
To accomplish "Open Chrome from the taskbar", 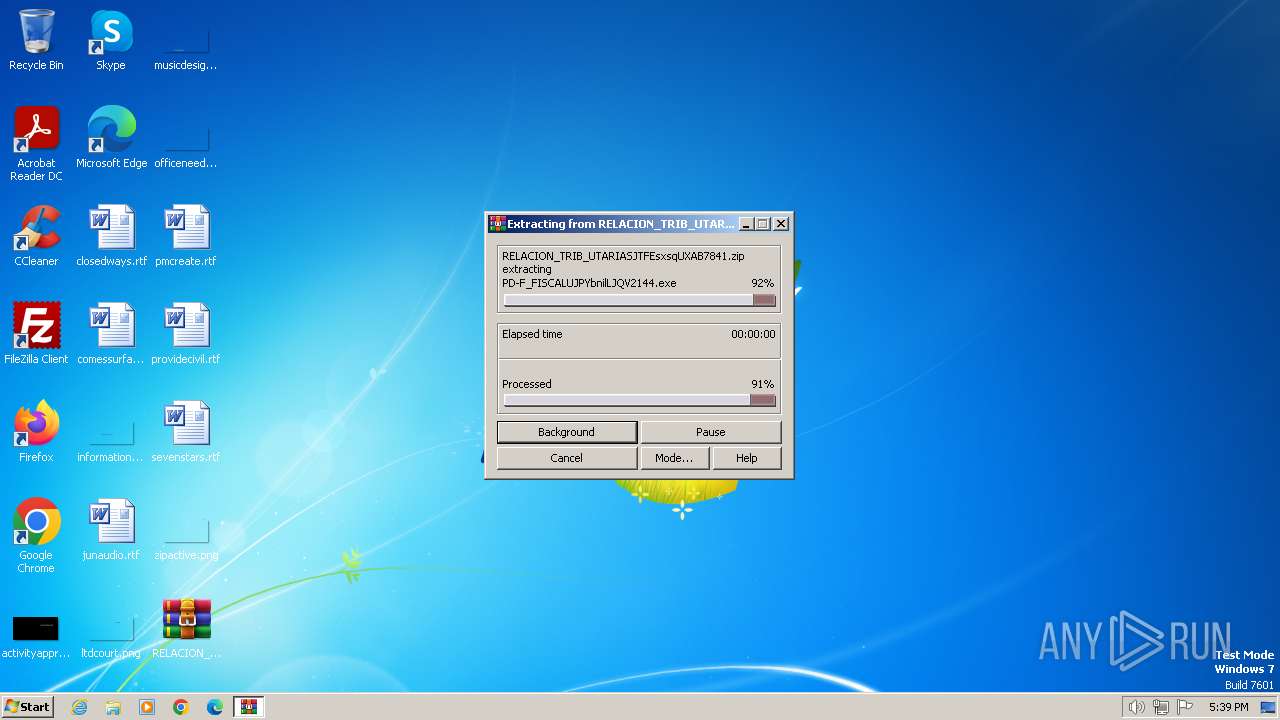I will pos(181,707).
